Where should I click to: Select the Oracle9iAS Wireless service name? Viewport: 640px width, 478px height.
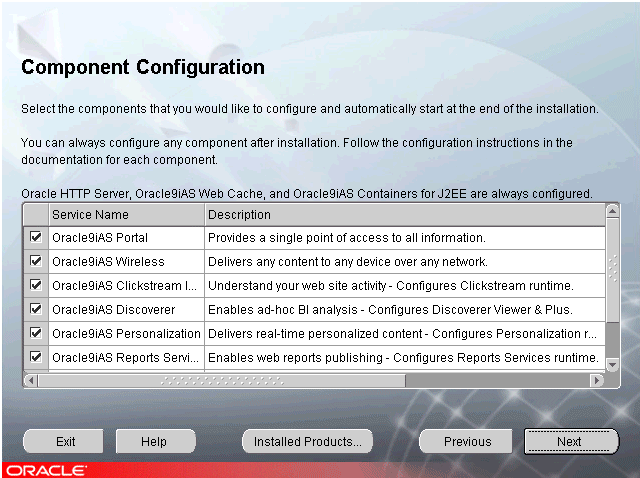pos(127,262)
